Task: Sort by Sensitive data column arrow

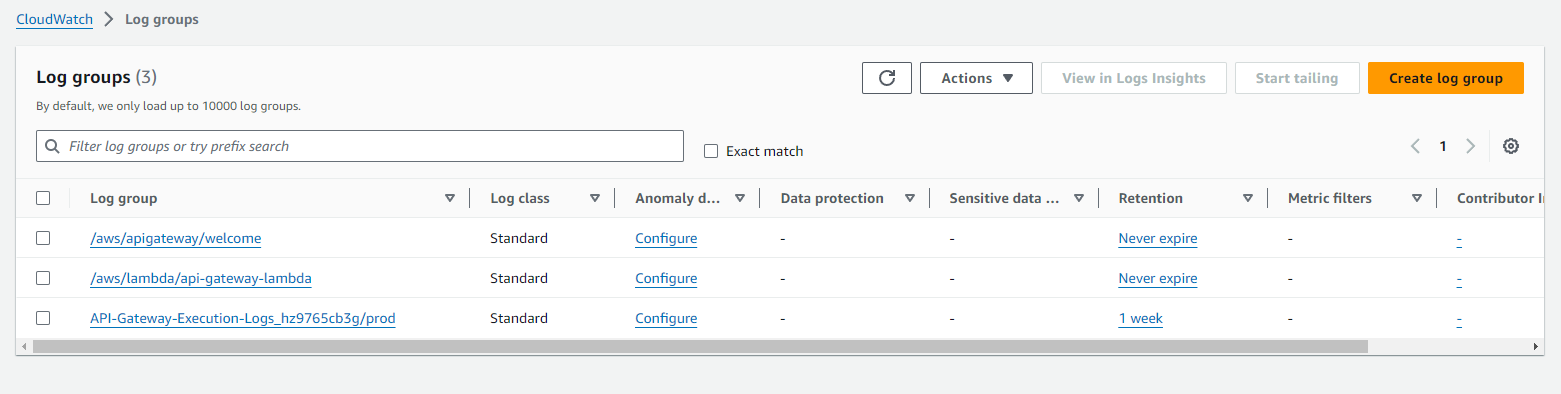Action: tap(1079, 198)
